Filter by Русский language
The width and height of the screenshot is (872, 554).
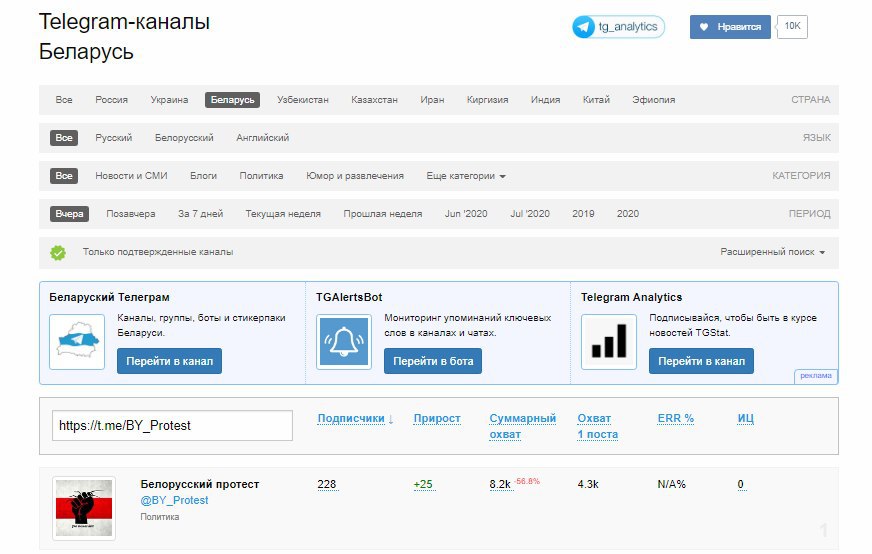[x=113, y=137]
